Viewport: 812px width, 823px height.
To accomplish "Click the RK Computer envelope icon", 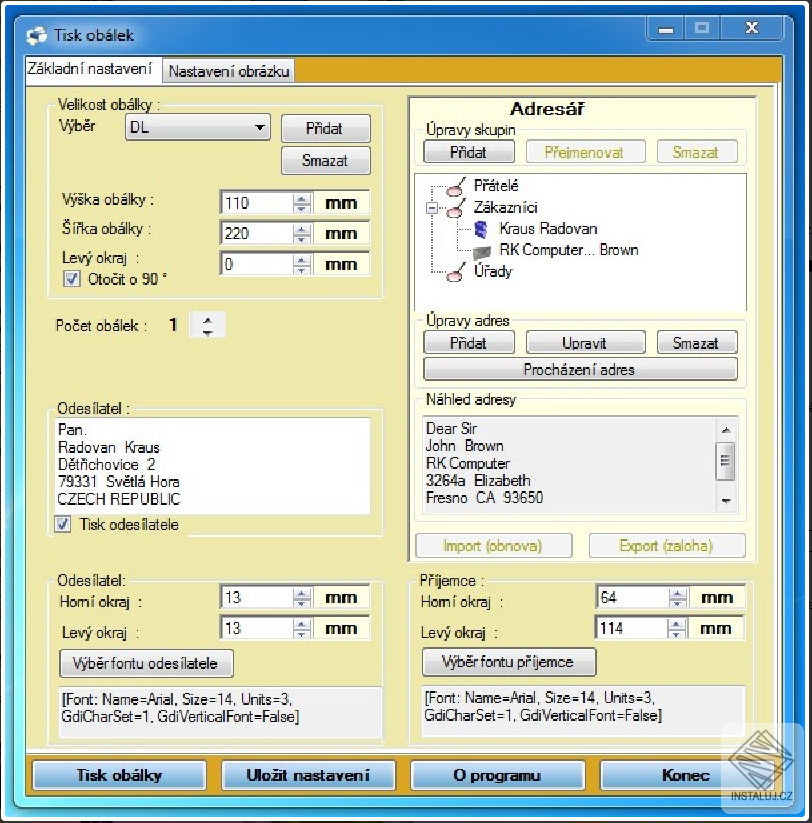I will [x=481, y=251].
